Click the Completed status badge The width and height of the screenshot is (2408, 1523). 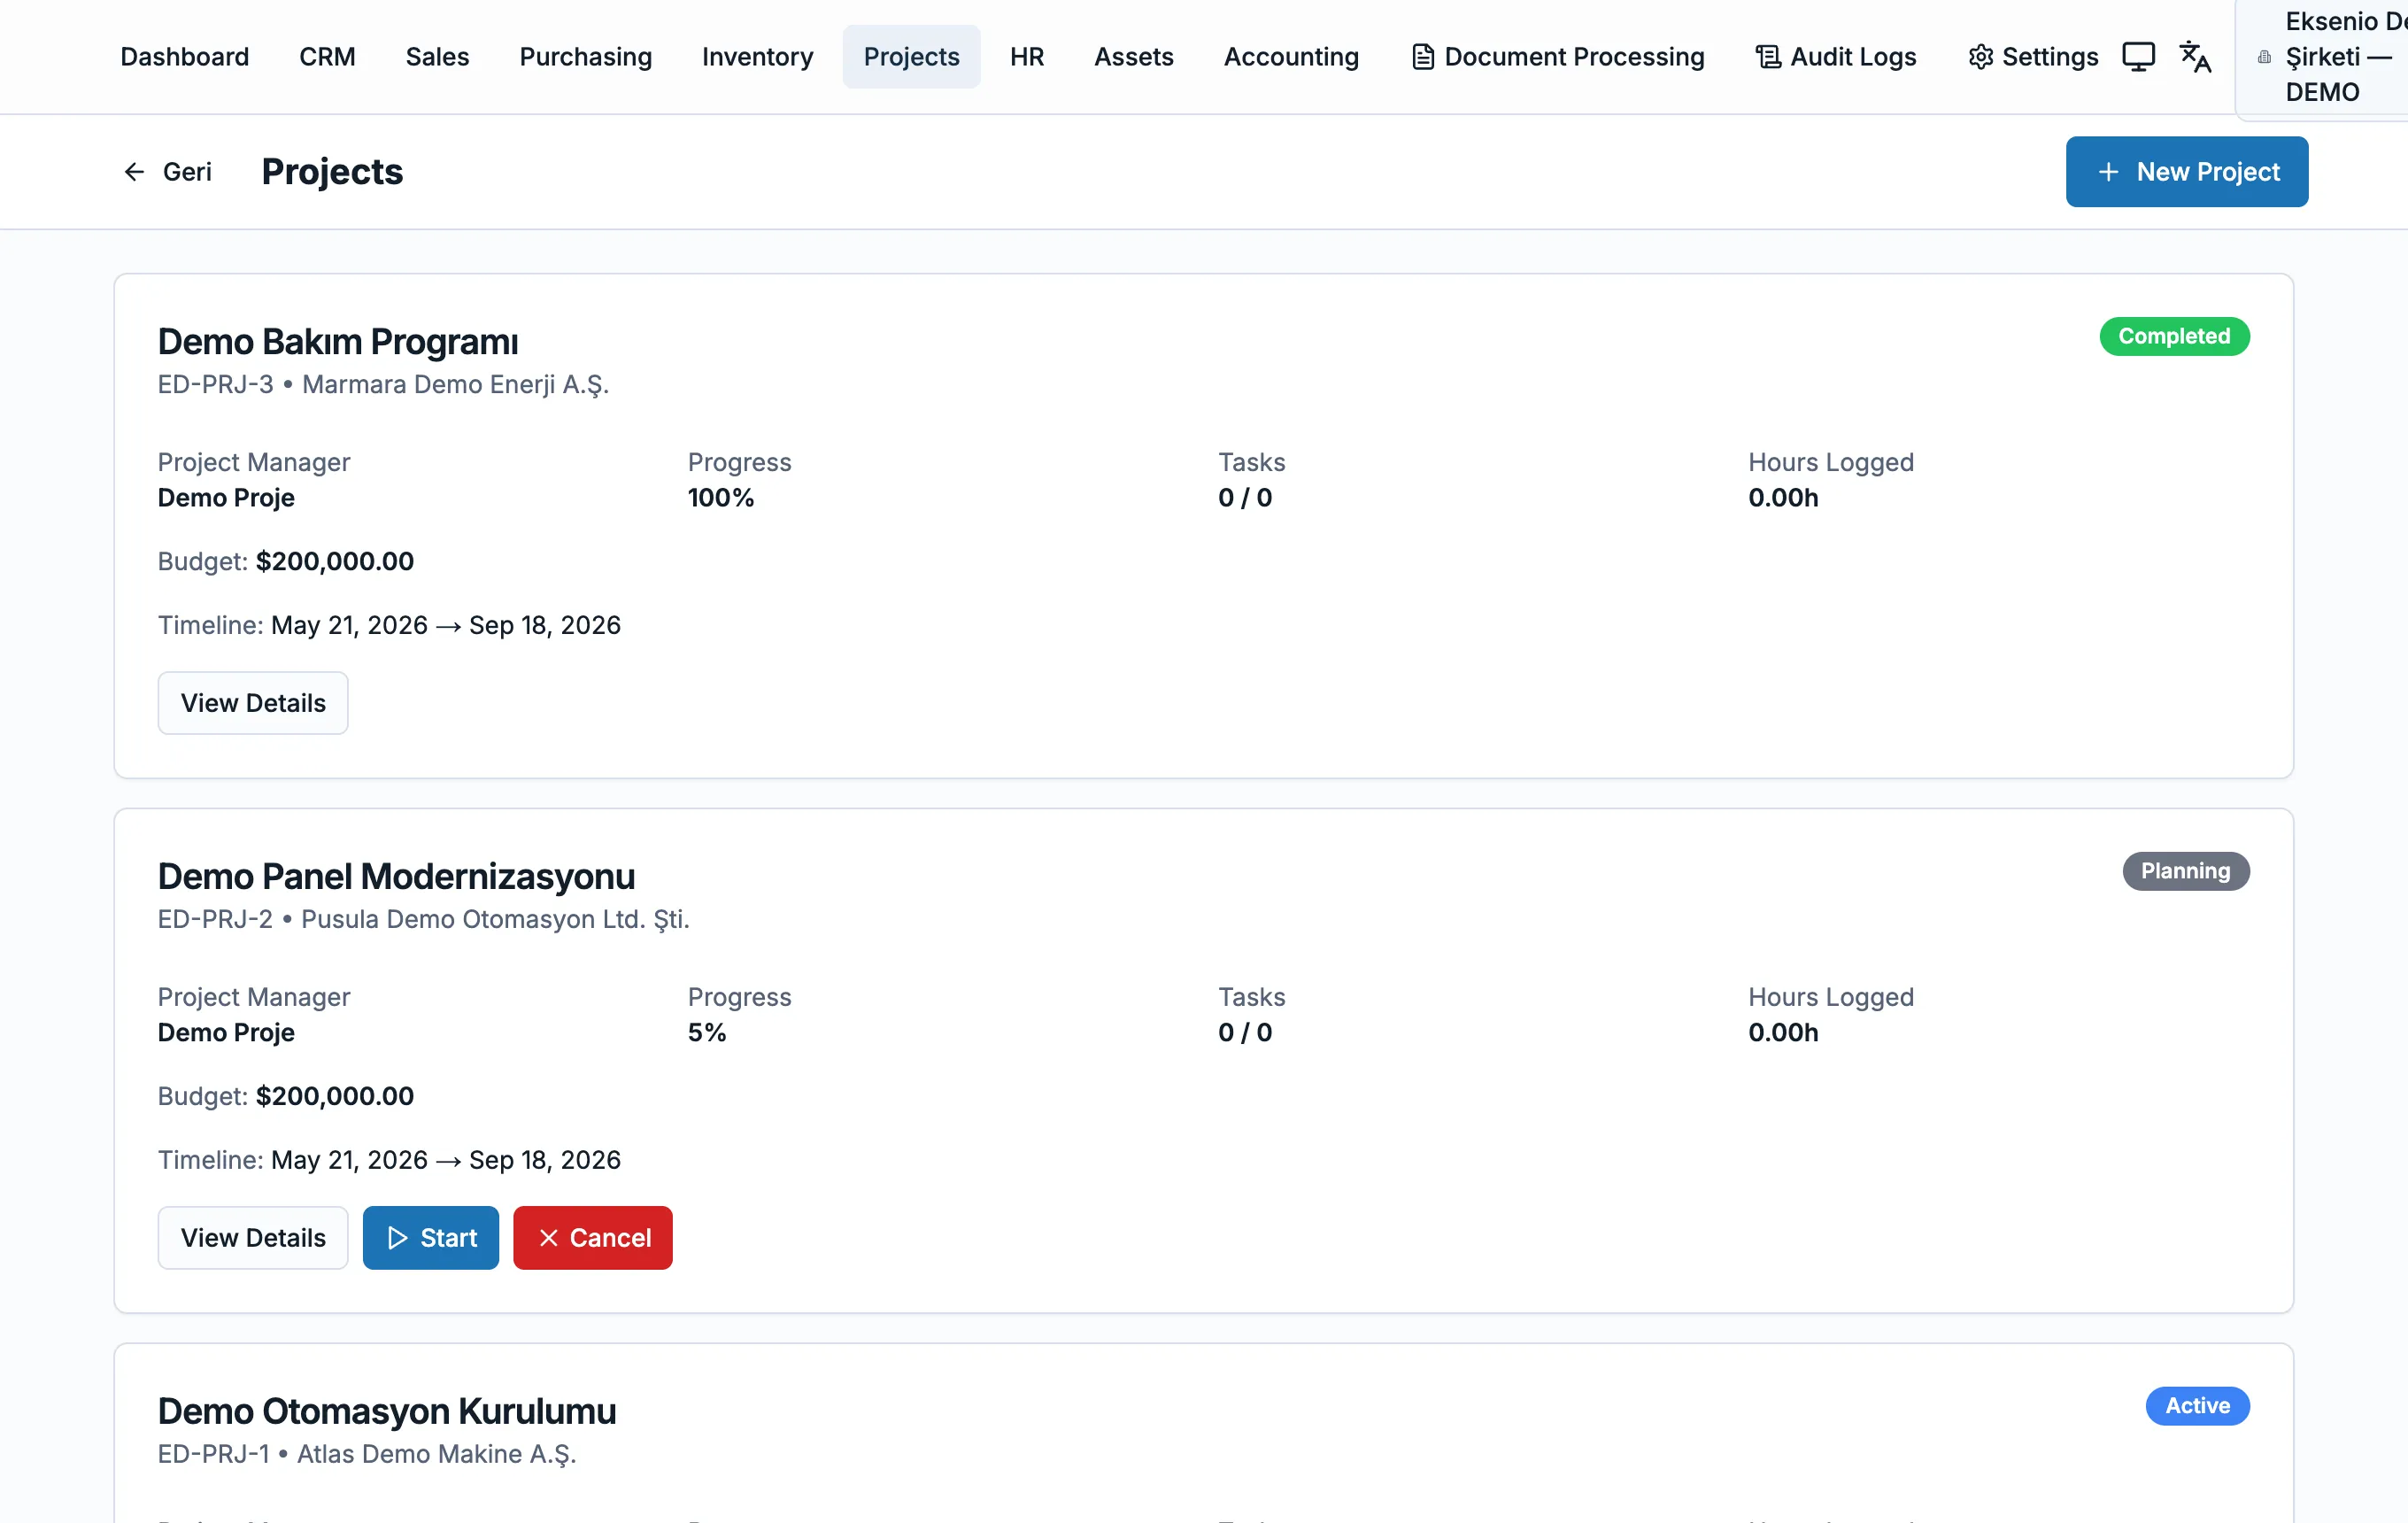click(2174, 336)
